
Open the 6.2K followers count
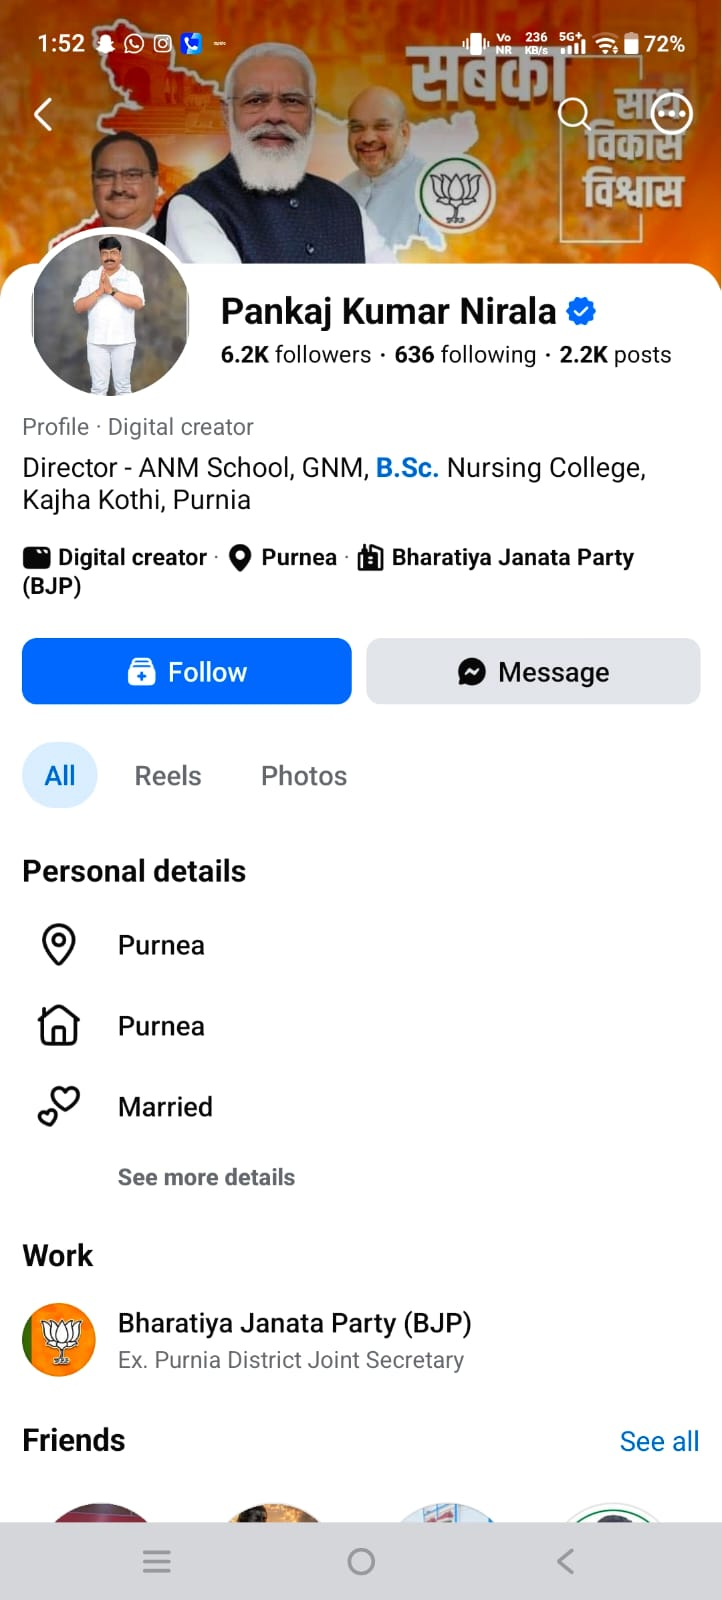coord(296,355)
